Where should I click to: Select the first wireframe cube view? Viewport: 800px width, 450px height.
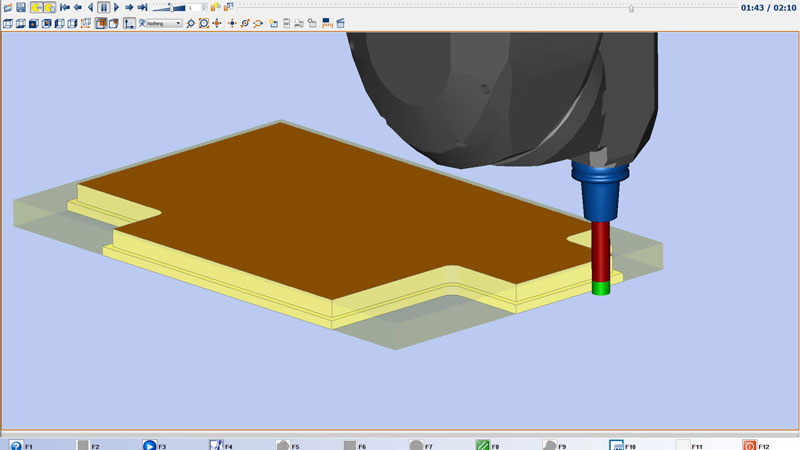coord(8,23)
